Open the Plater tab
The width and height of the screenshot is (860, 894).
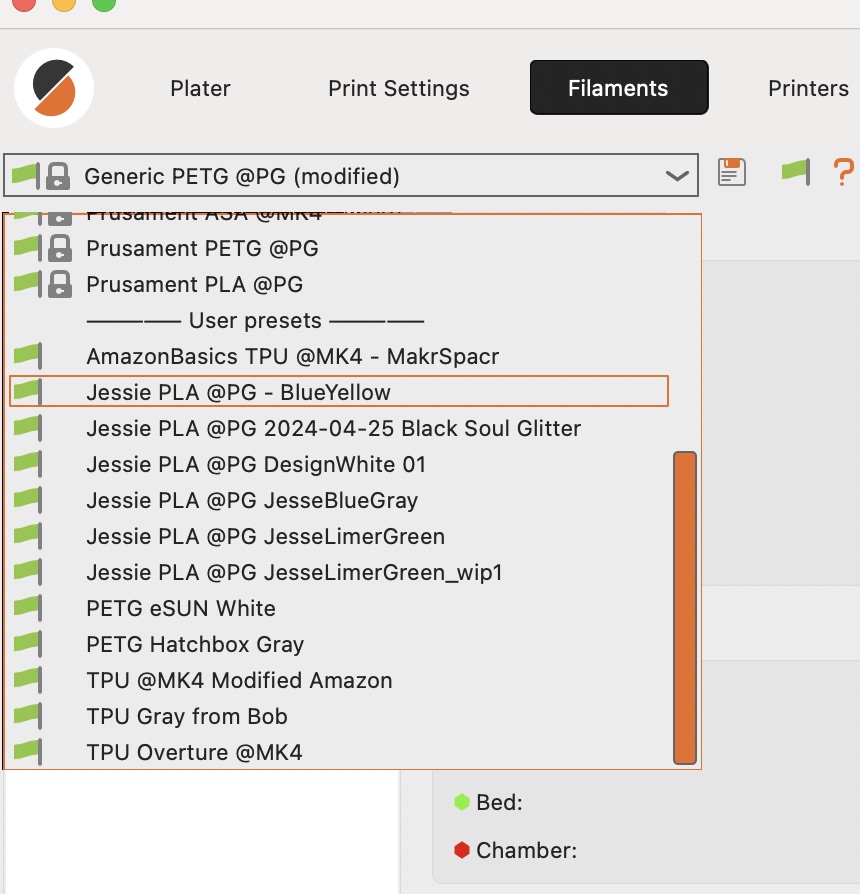200,88
